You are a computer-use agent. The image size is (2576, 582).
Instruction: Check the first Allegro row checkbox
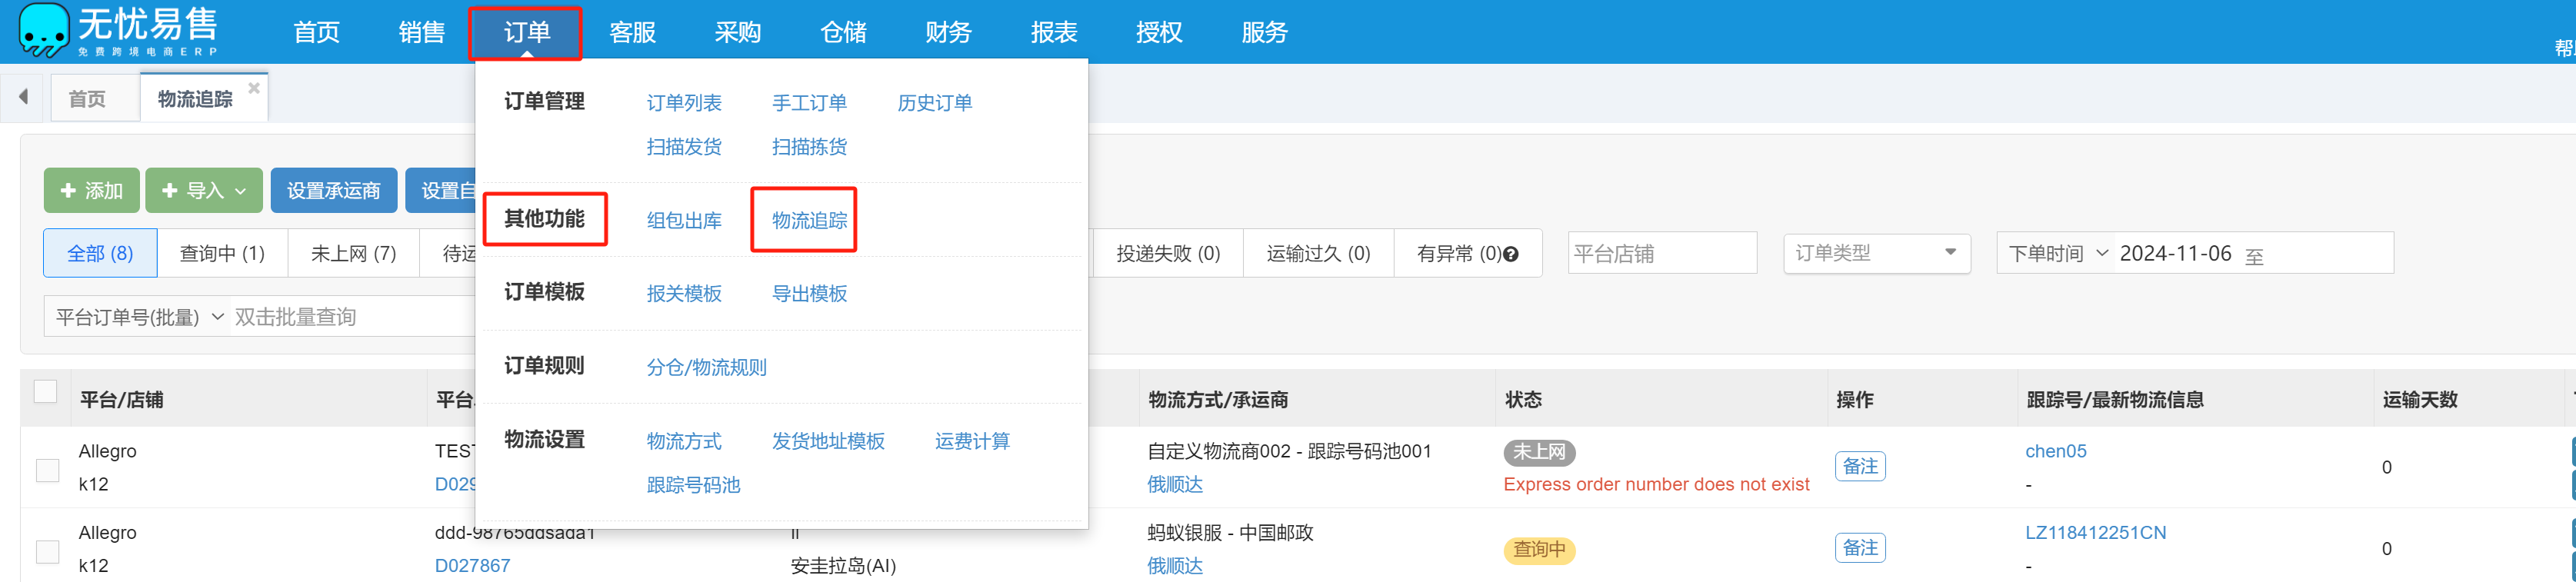coord(48,469)
